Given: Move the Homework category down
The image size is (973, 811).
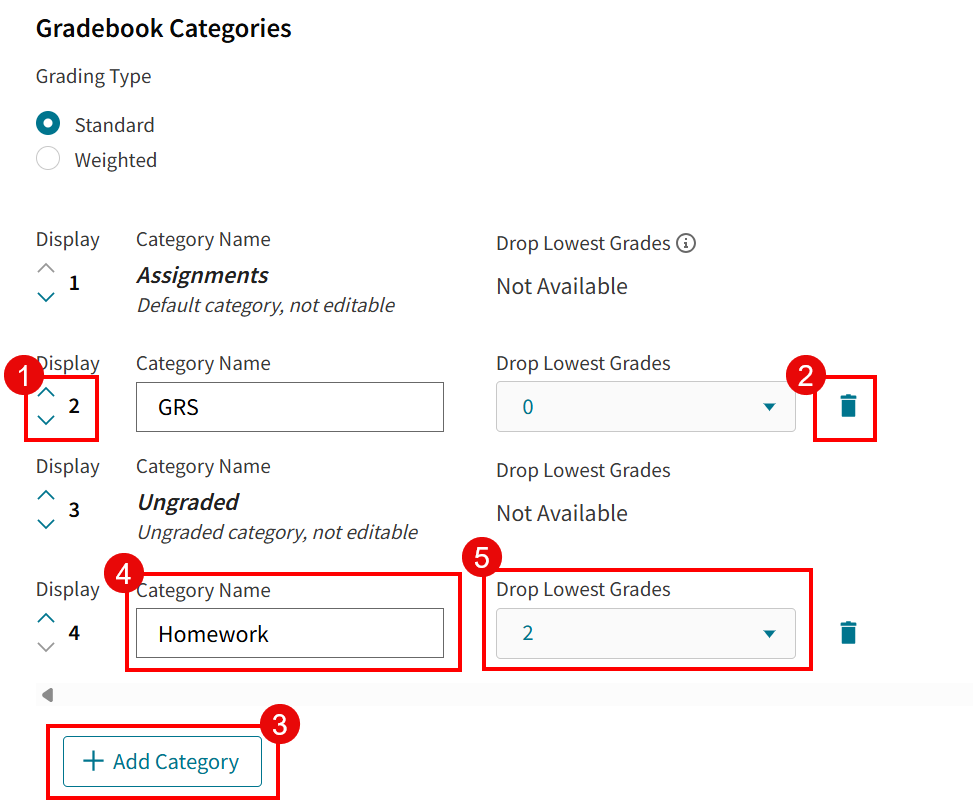Looking at the screenshot, I should (46, 645).
